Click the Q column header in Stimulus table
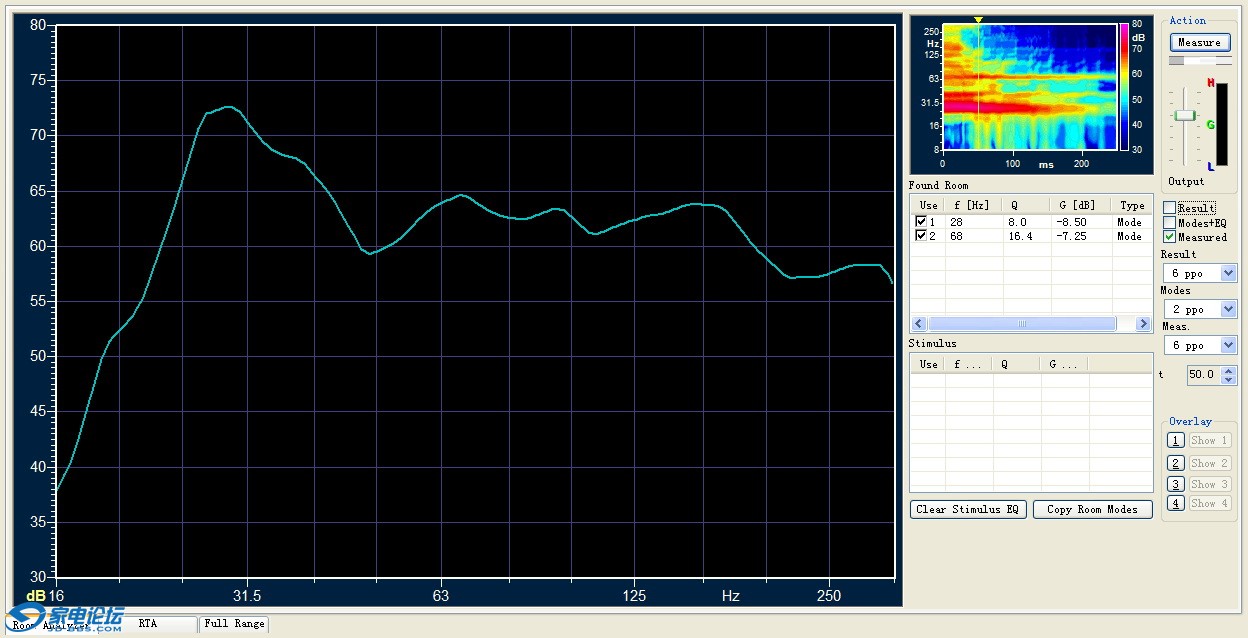1248x638 pixels. 1017,364
